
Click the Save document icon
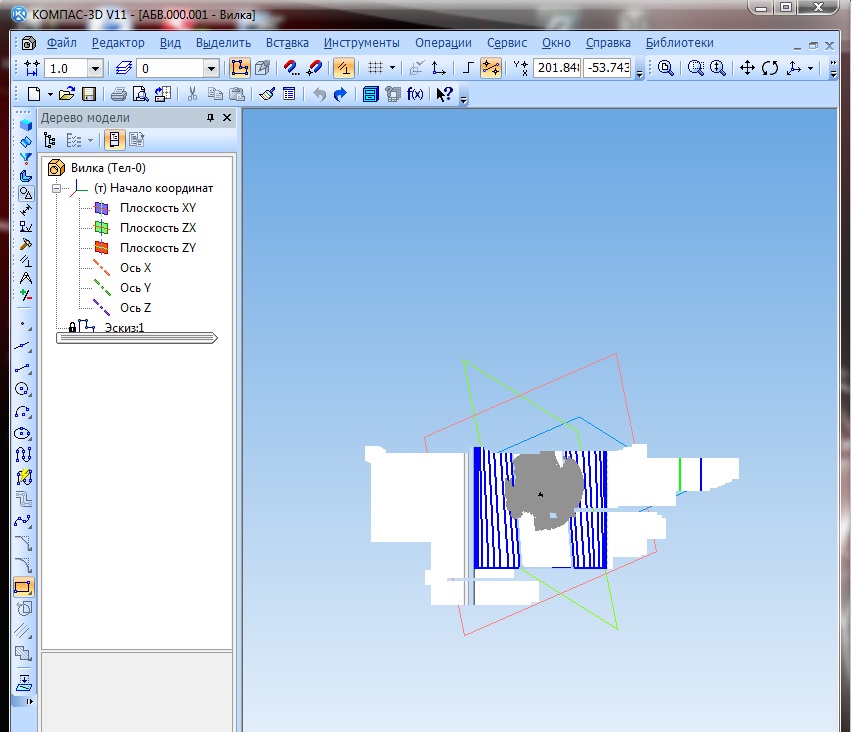[88, 94]
